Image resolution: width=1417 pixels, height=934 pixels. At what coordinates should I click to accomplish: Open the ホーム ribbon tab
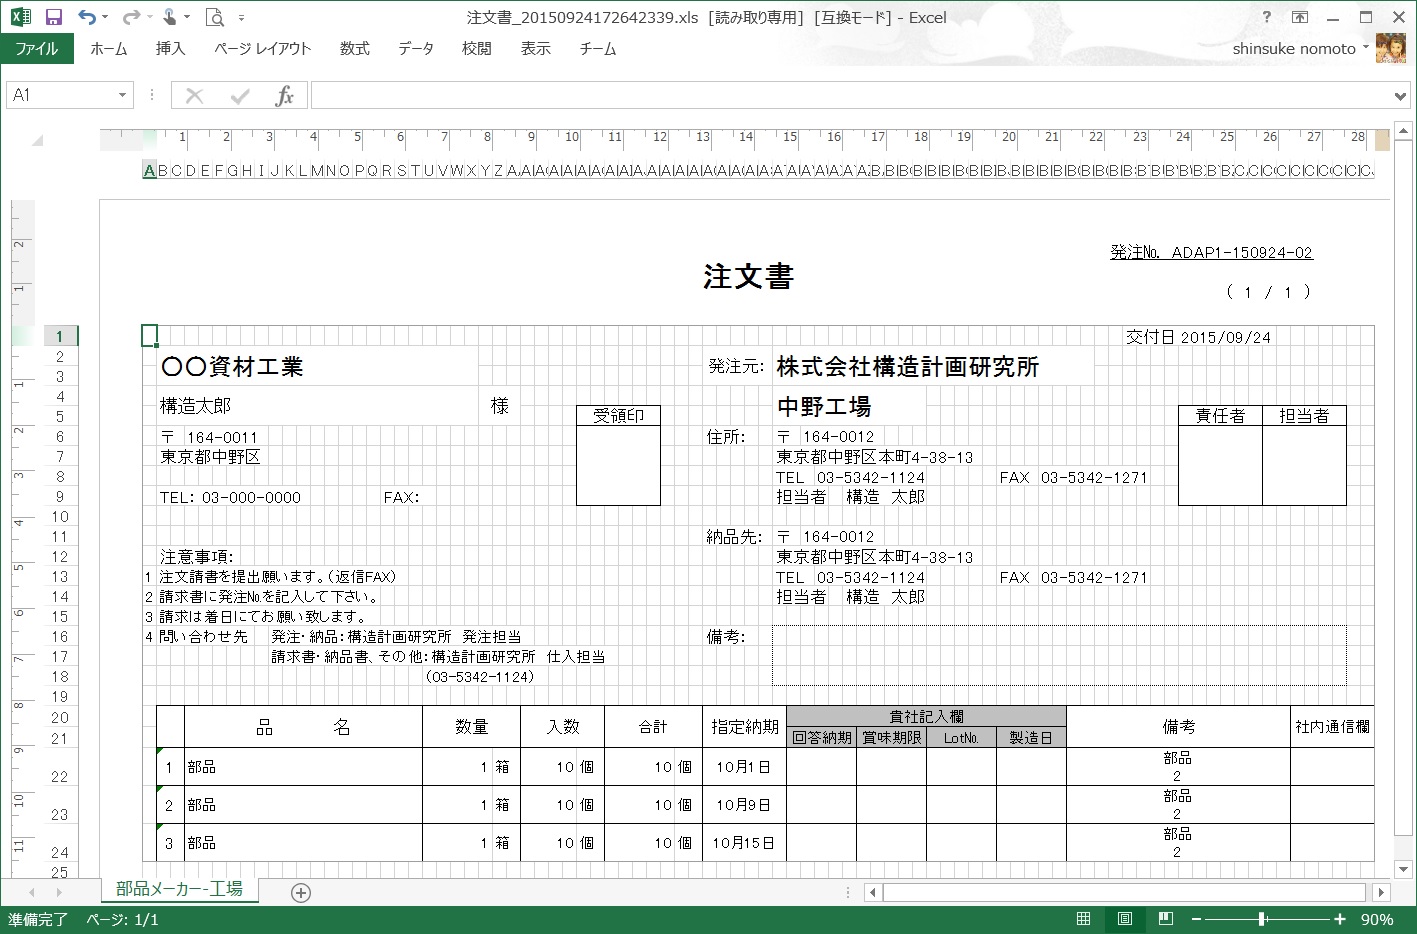coord(109,48)
